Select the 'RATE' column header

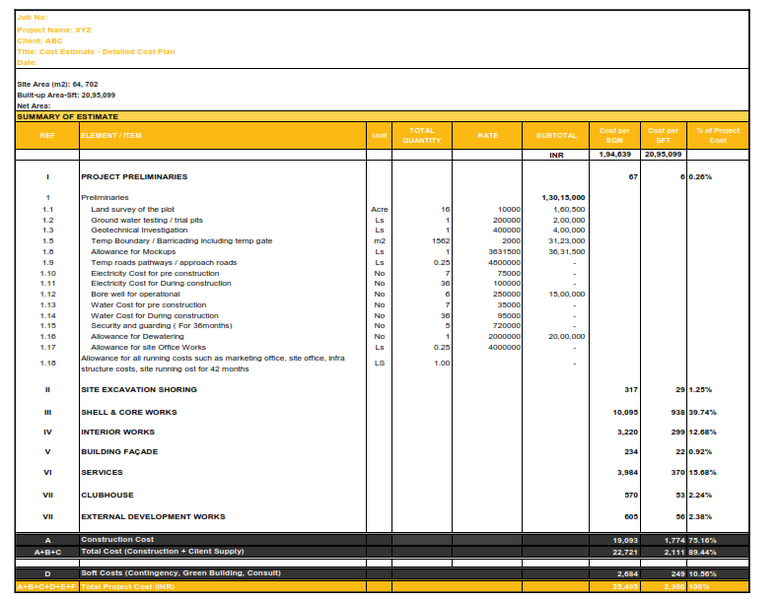tap(488, 135)
